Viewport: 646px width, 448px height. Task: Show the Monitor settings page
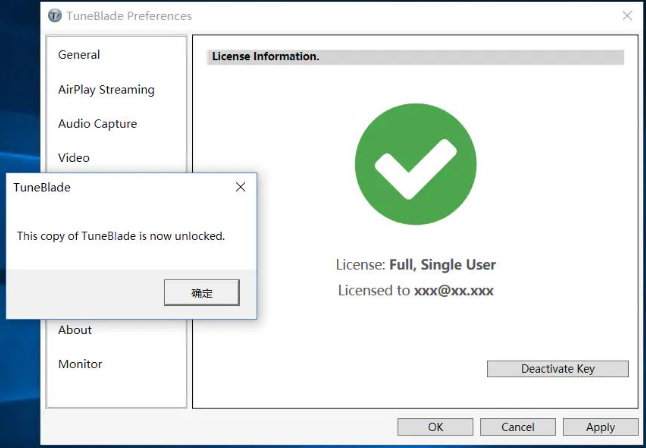coord(80,364)
